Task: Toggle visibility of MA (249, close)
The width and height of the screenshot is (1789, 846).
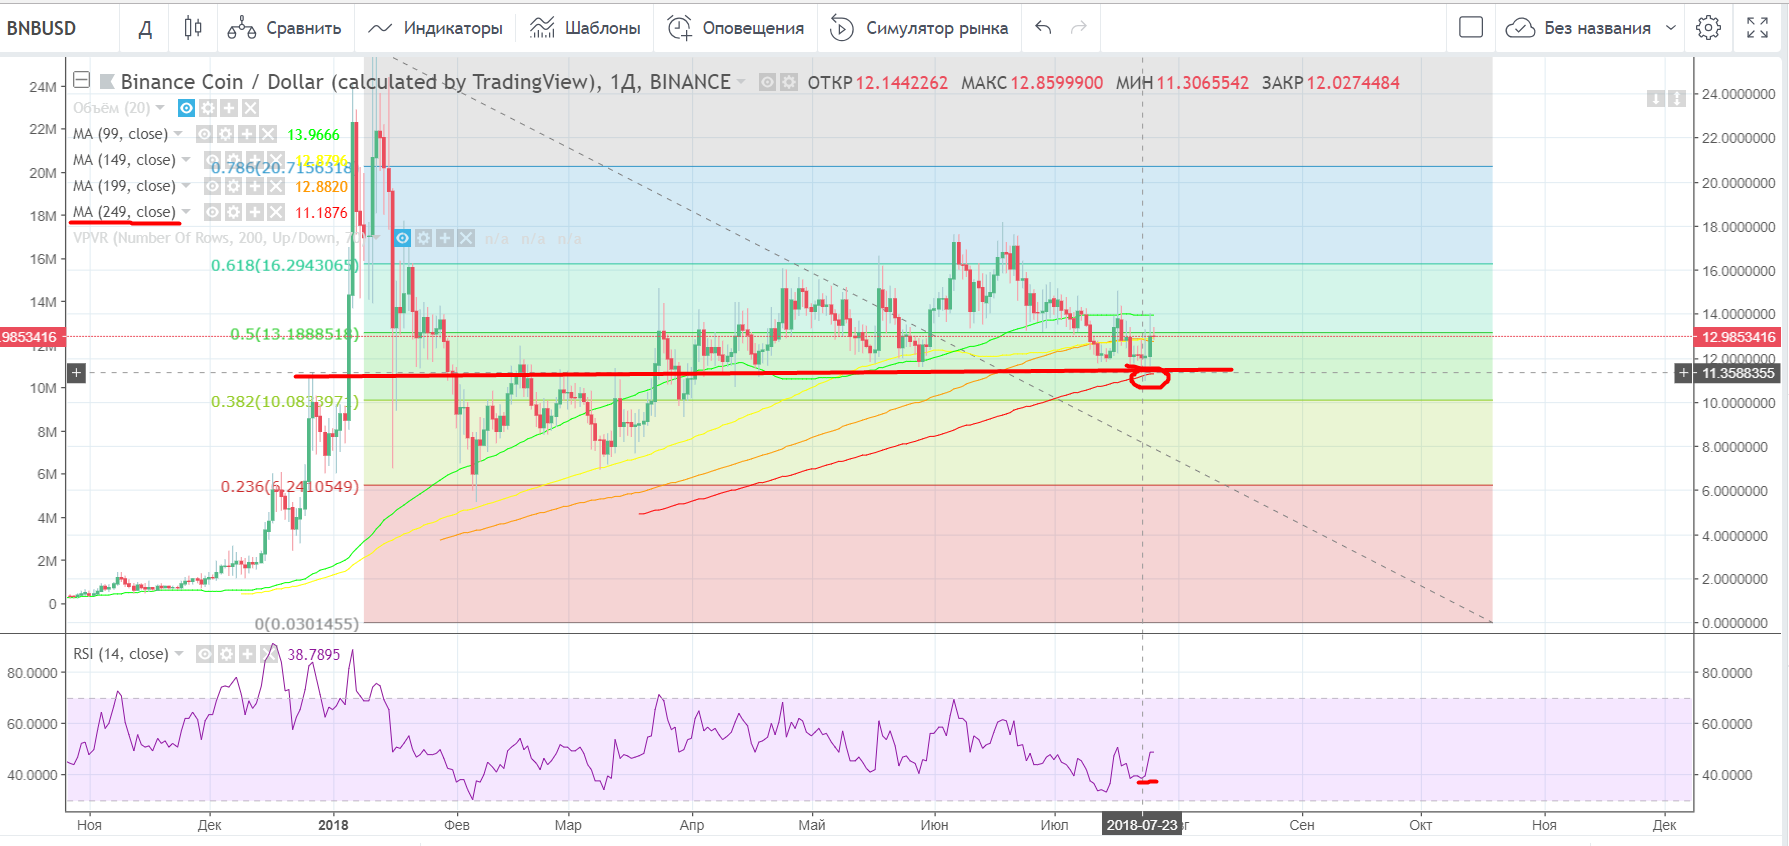Action: point(212,212)
